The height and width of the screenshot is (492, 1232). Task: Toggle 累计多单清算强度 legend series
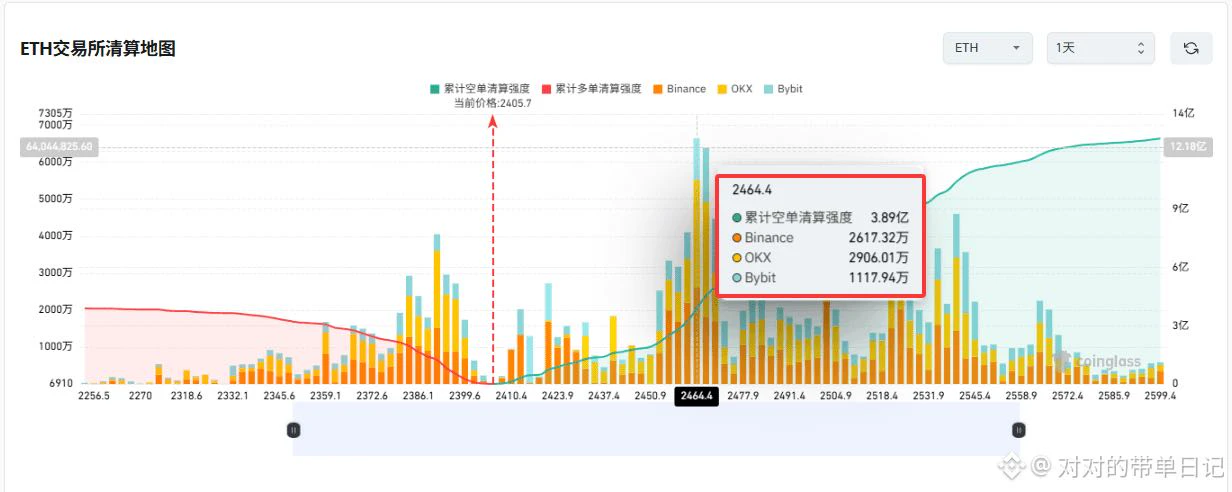591,89
